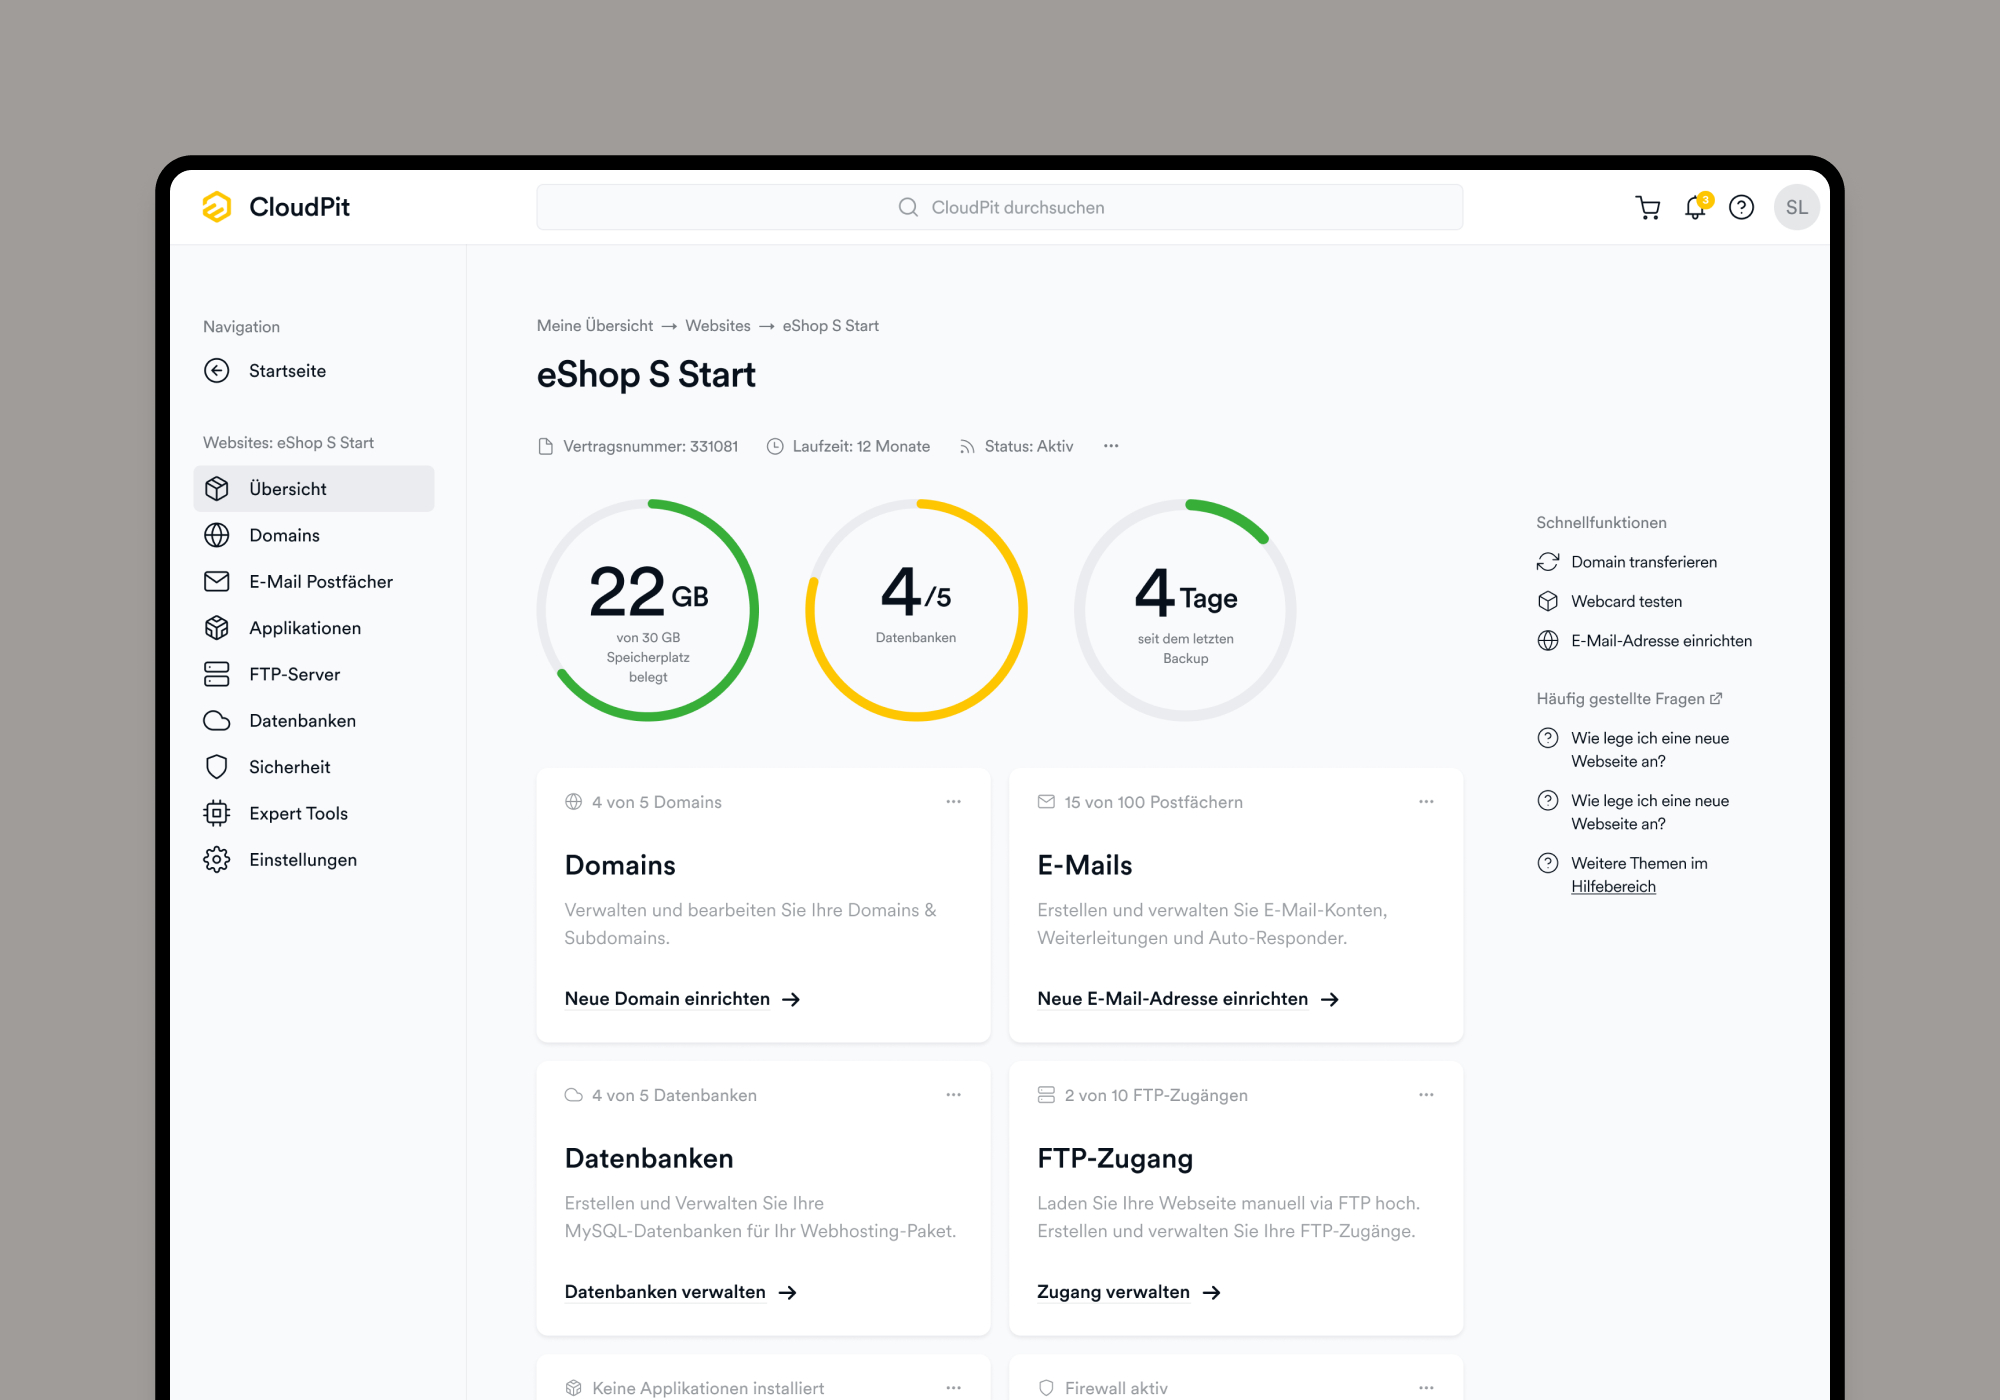
Task: Open Expert Tools in sidebar
Action: coord(298,814)
